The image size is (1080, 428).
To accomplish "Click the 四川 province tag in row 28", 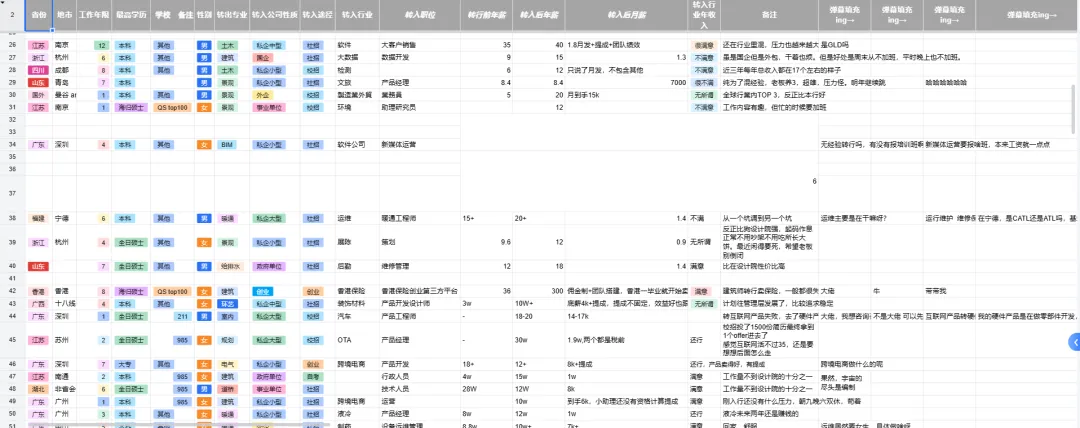I will click(x=38, y=70).
